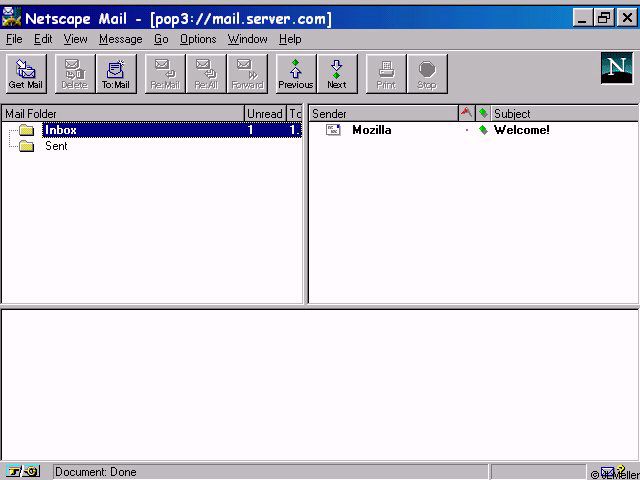Screen dimensions: 640x480
Task: Click the Delete message toolbar button
Action: tap(75, 74)
